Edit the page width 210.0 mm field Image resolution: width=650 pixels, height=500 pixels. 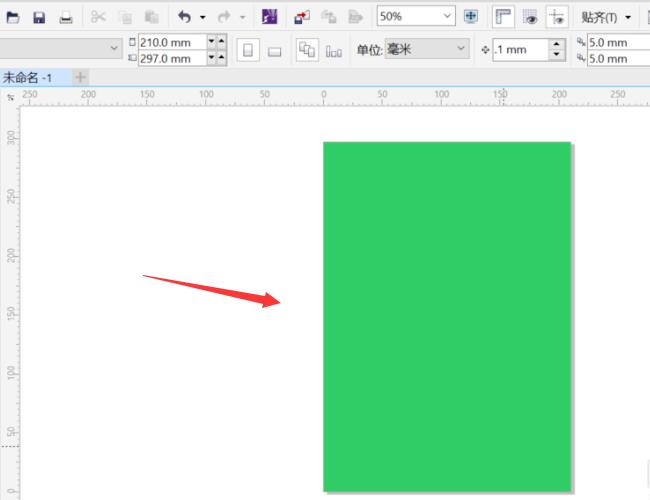click(x=172, y=42)
